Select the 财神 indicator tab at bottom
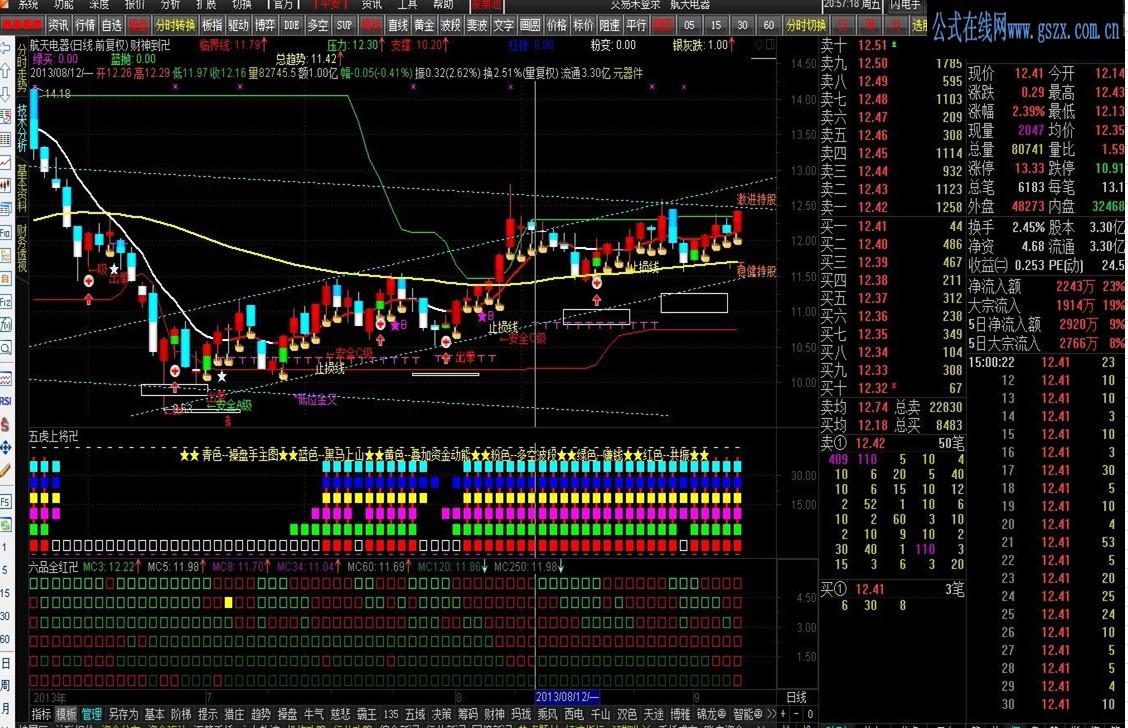 [494, 714]
